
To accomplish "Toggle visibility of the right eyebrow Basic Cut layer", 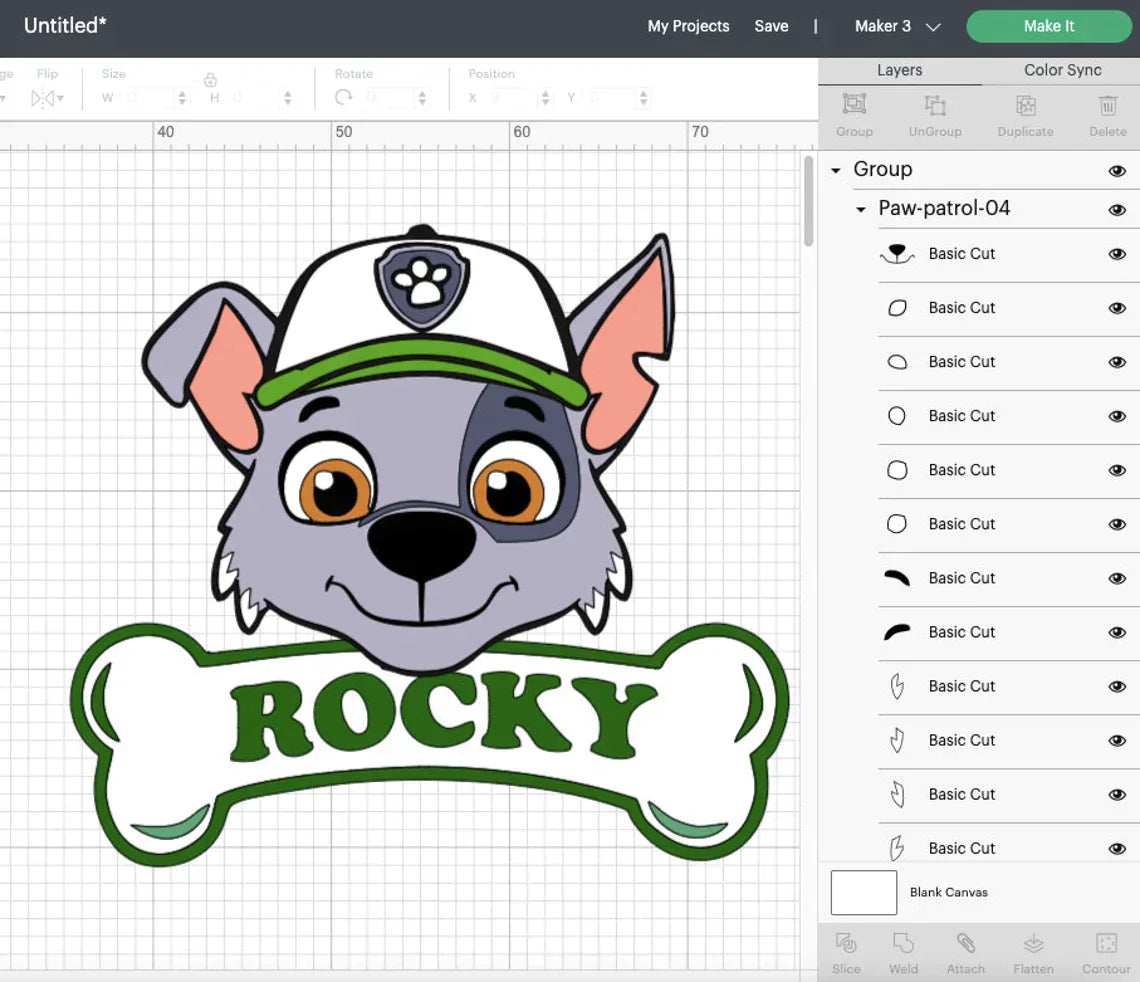I will pos(1117,579).
